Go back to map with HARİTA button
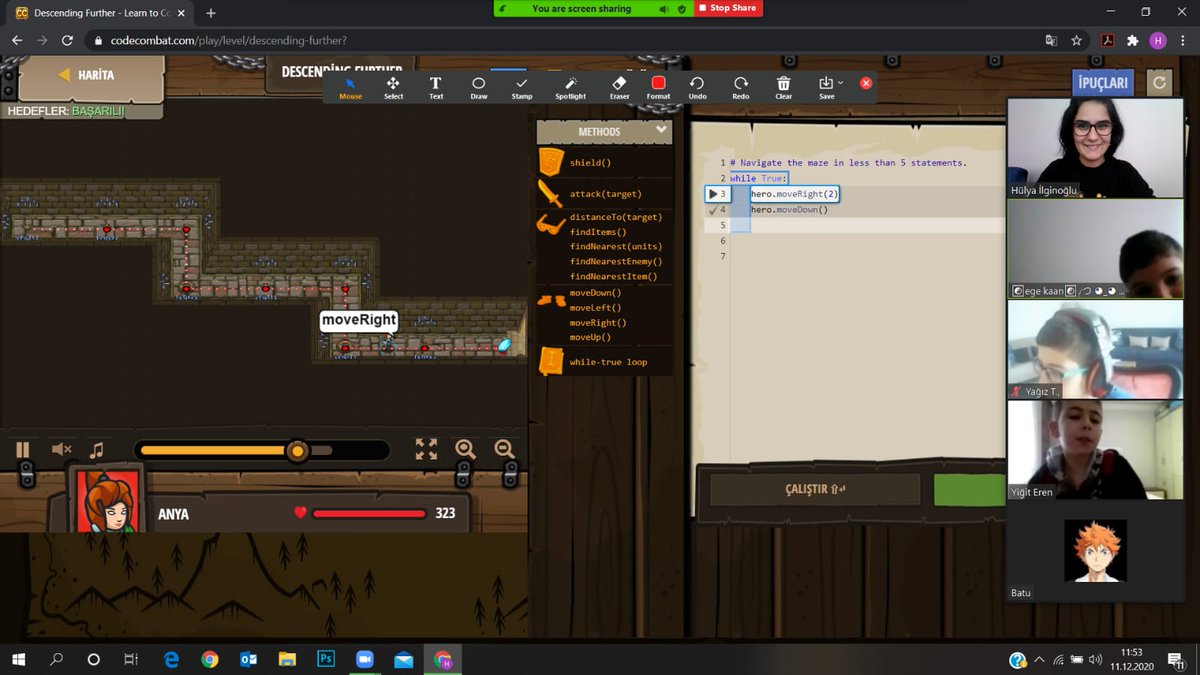The image size is (1200, 675). [90, 76]
